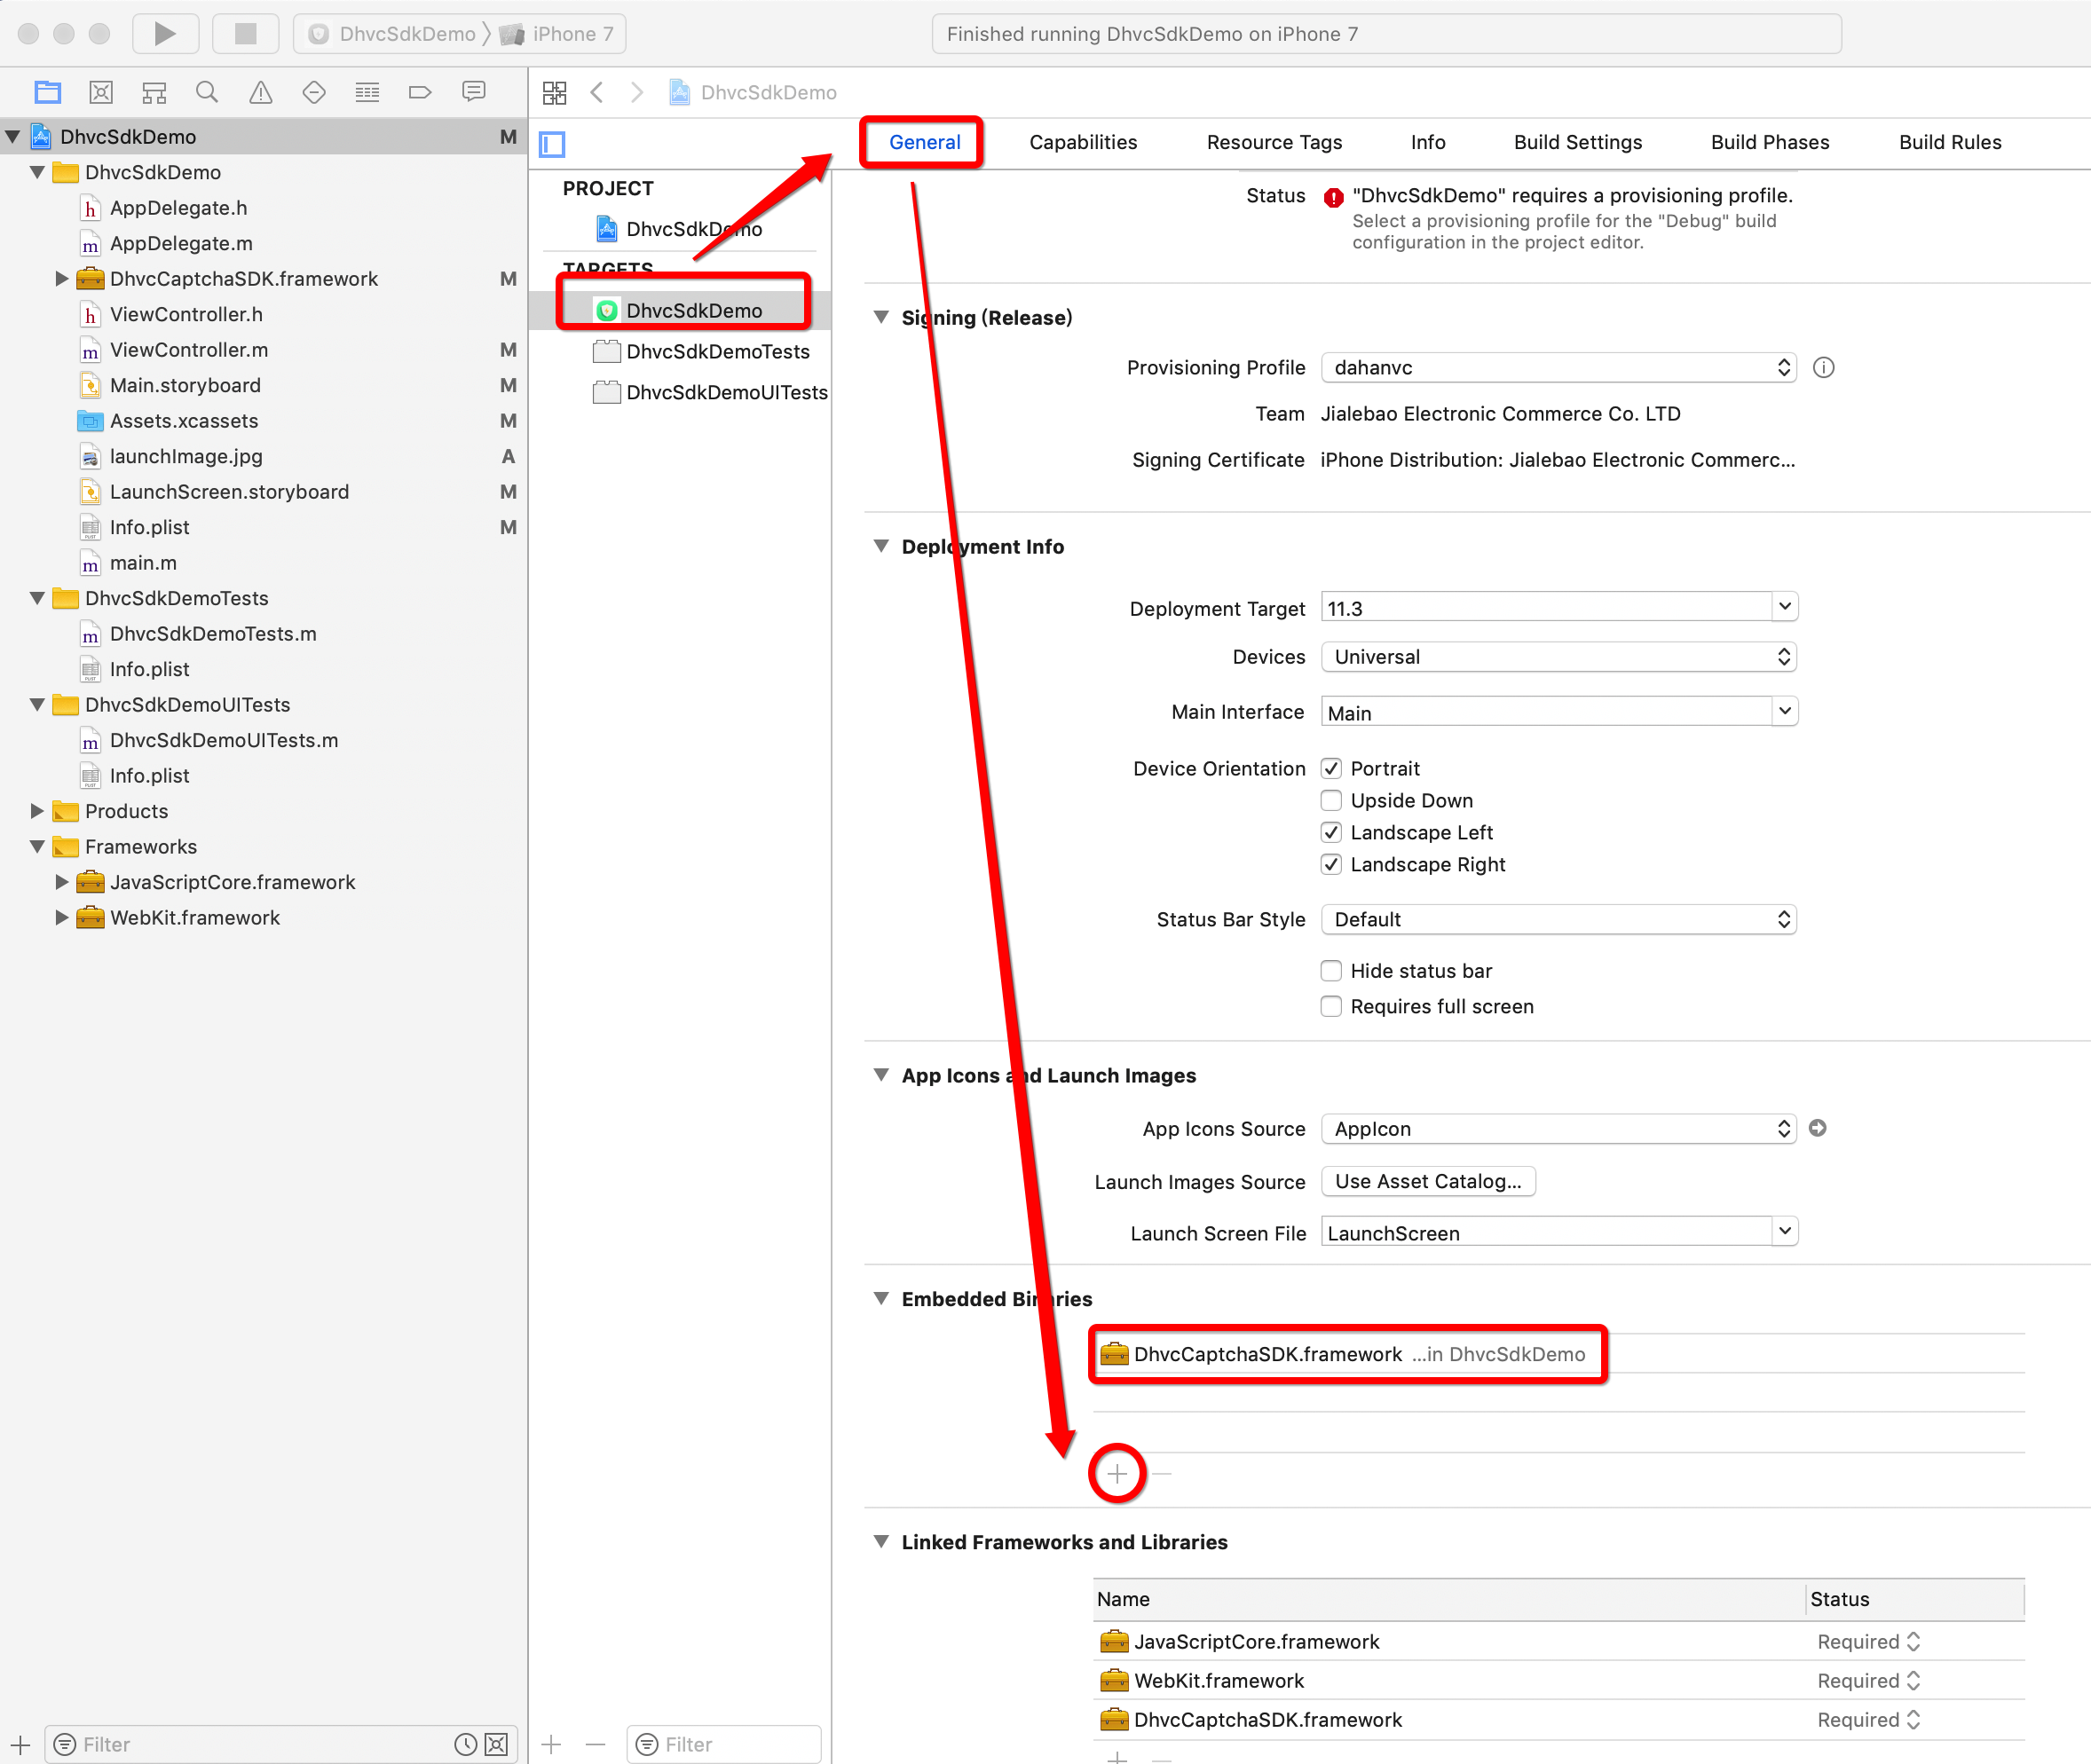The height and width of the screenshot is (1764, 2091).
Task: Toggle Landscape Right orientation
Action: (x=1331, y=864)
